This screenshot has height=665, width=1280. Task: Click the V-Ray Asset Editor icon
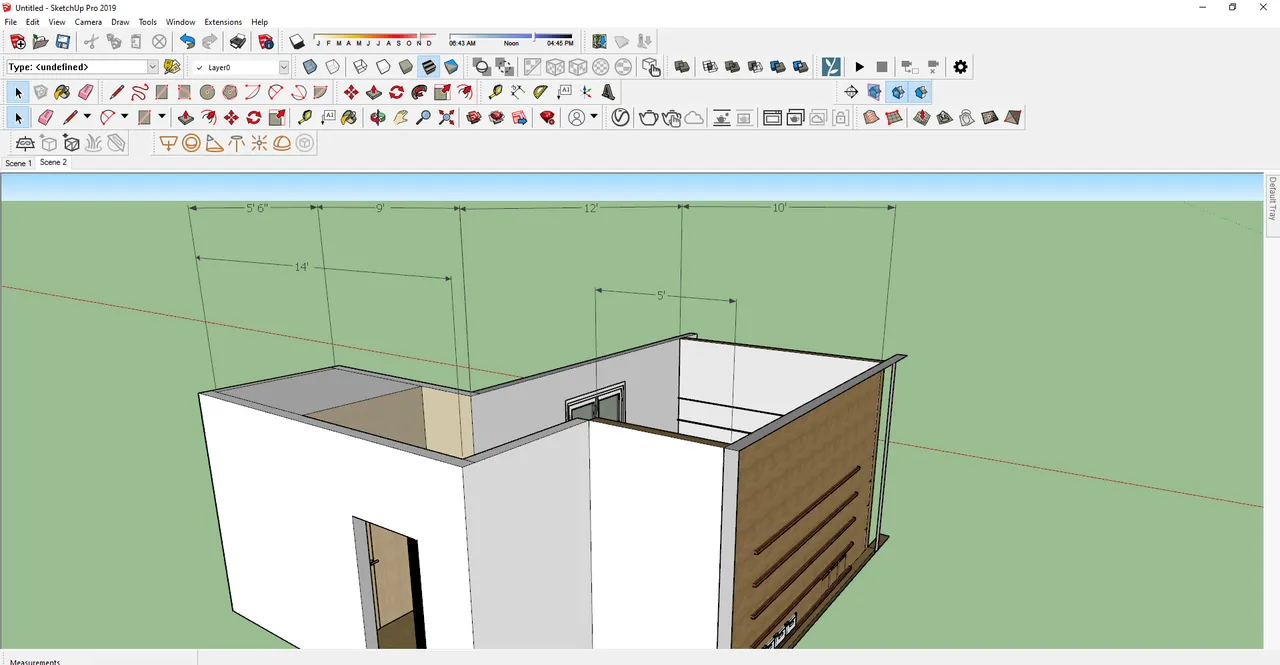coord(620,117)
